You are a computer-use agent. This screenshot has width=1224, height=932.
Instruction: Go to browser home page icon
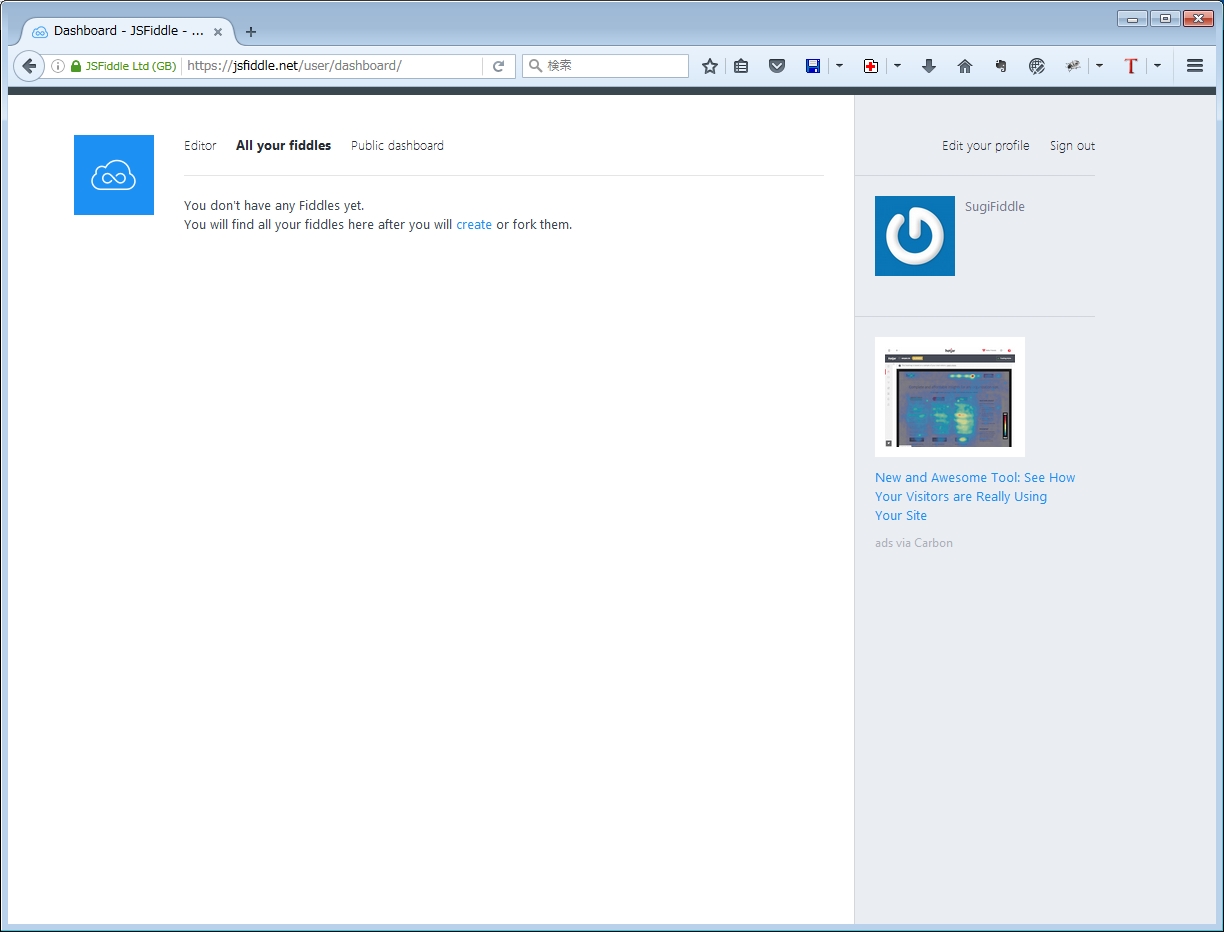point(965,66)
